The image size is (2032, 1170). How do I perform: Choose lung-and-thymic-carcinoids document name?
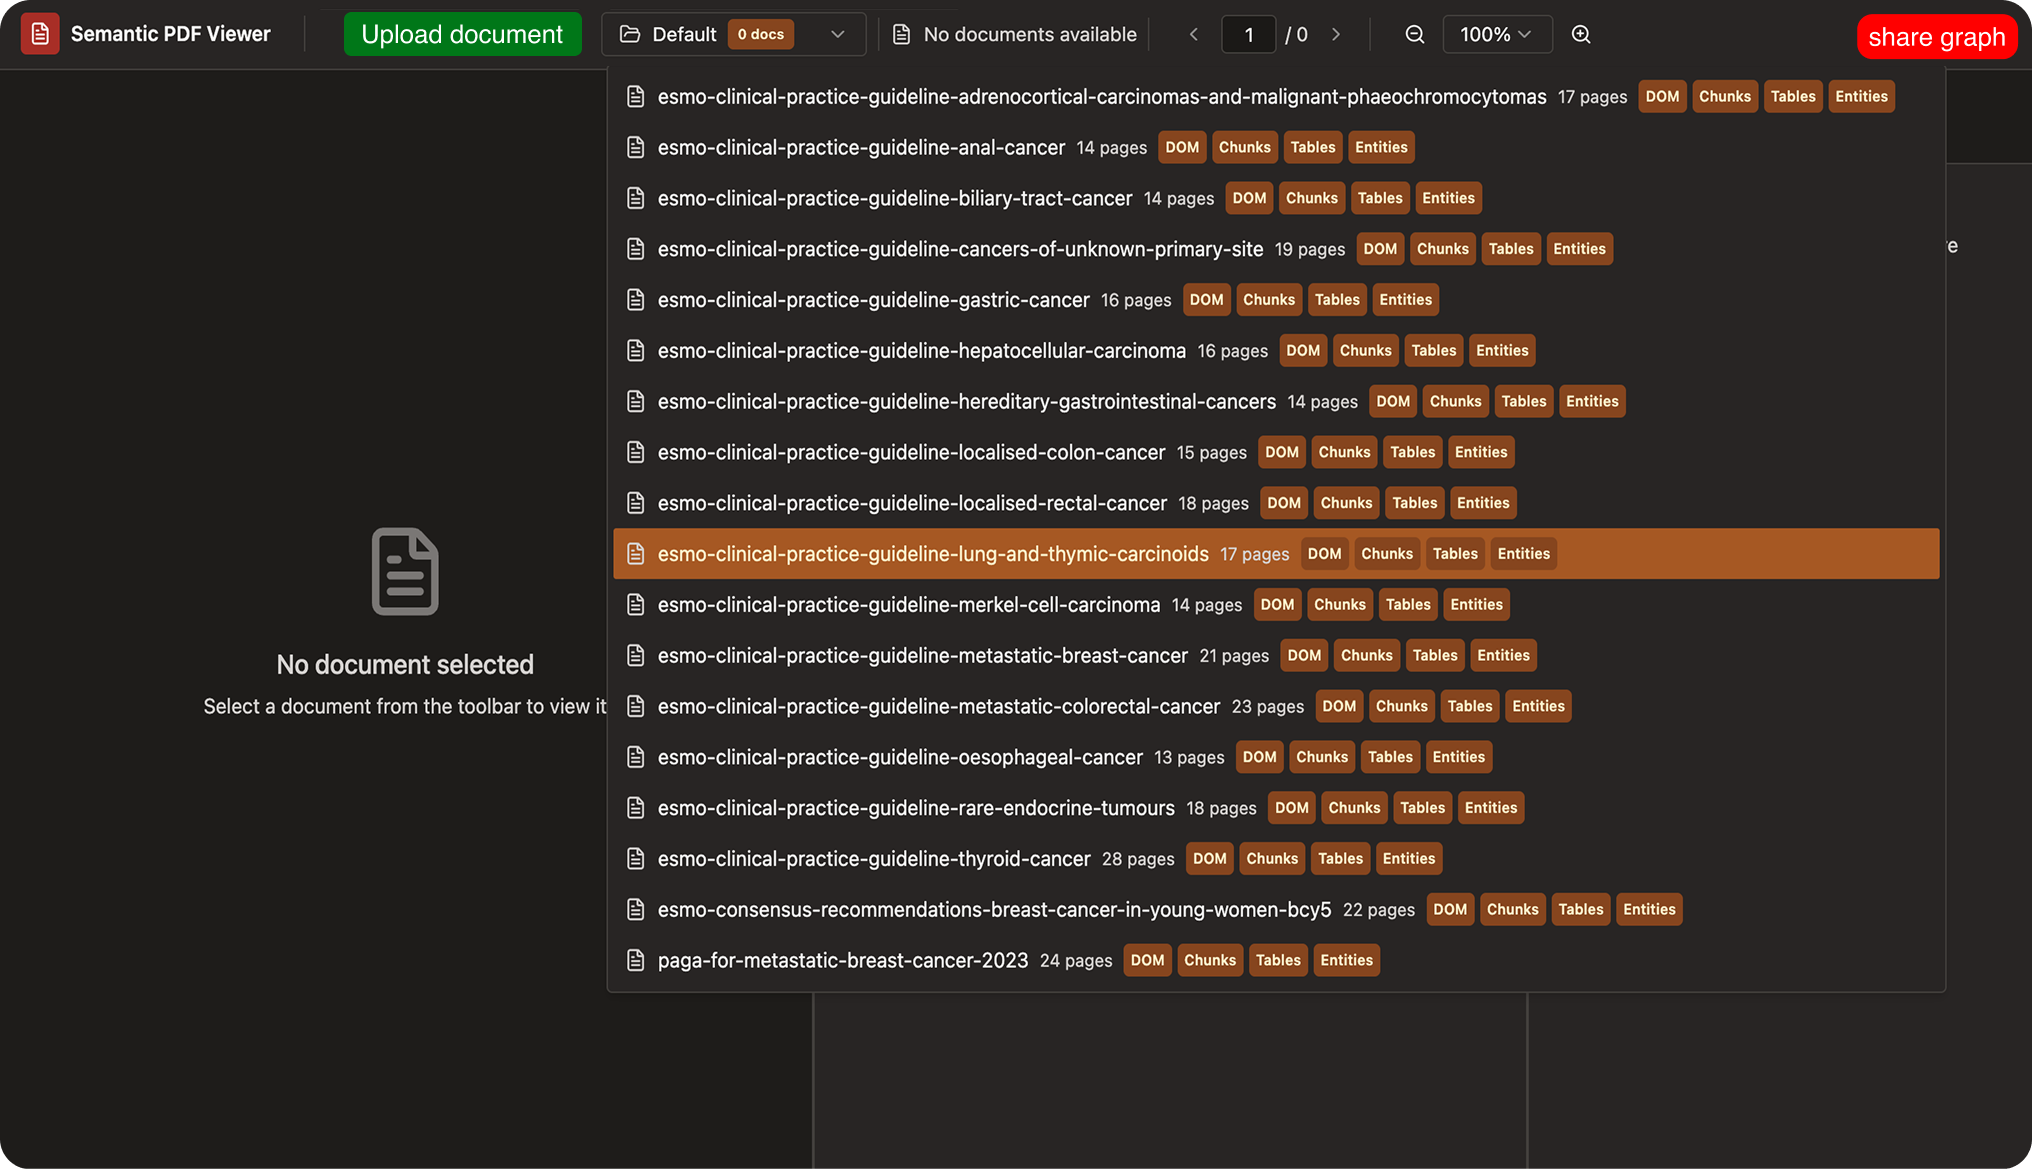pos(933,554)
